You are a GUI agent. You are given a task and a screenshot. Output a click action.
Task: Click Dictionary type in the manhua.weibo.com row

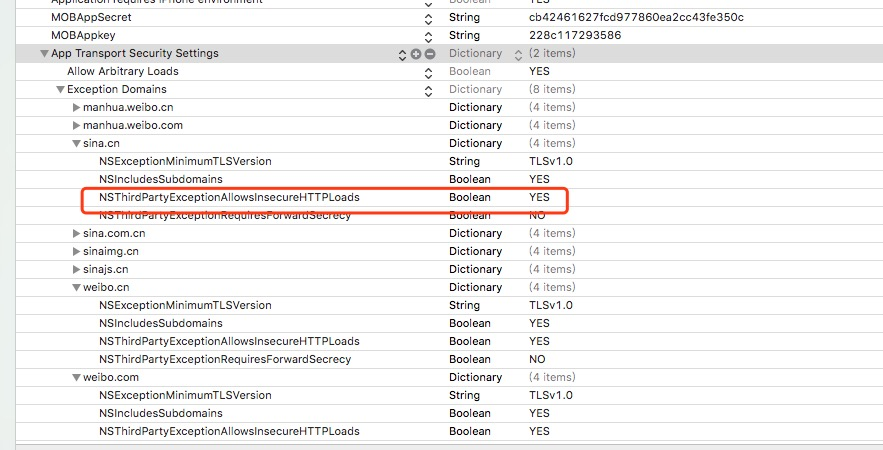pyautogui.click(x=475, y=126)
